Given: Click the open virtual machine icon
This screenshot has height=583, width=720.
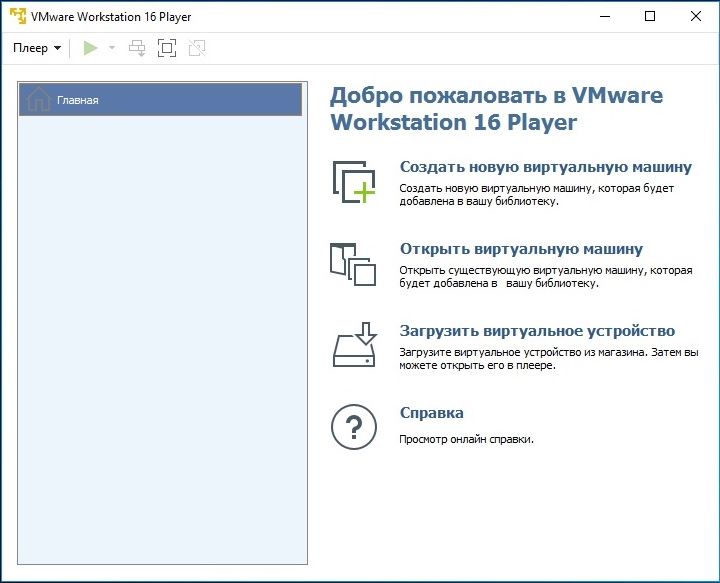Looking at the screenshot, I should 353,264.
